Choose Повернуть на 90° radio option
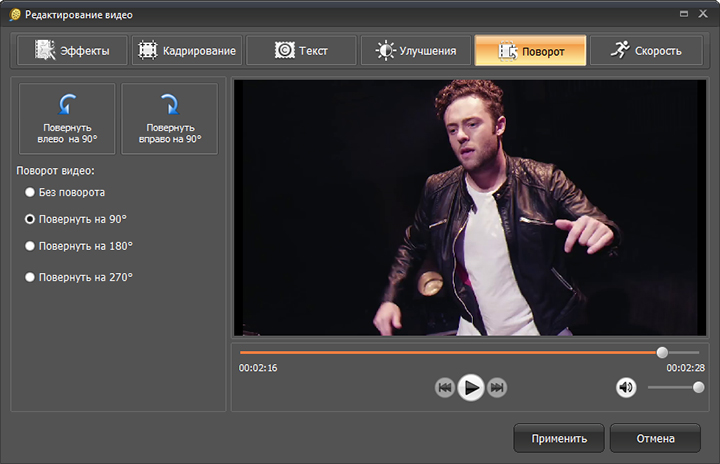This screenshot has height=464, width=720. point(76,219)
